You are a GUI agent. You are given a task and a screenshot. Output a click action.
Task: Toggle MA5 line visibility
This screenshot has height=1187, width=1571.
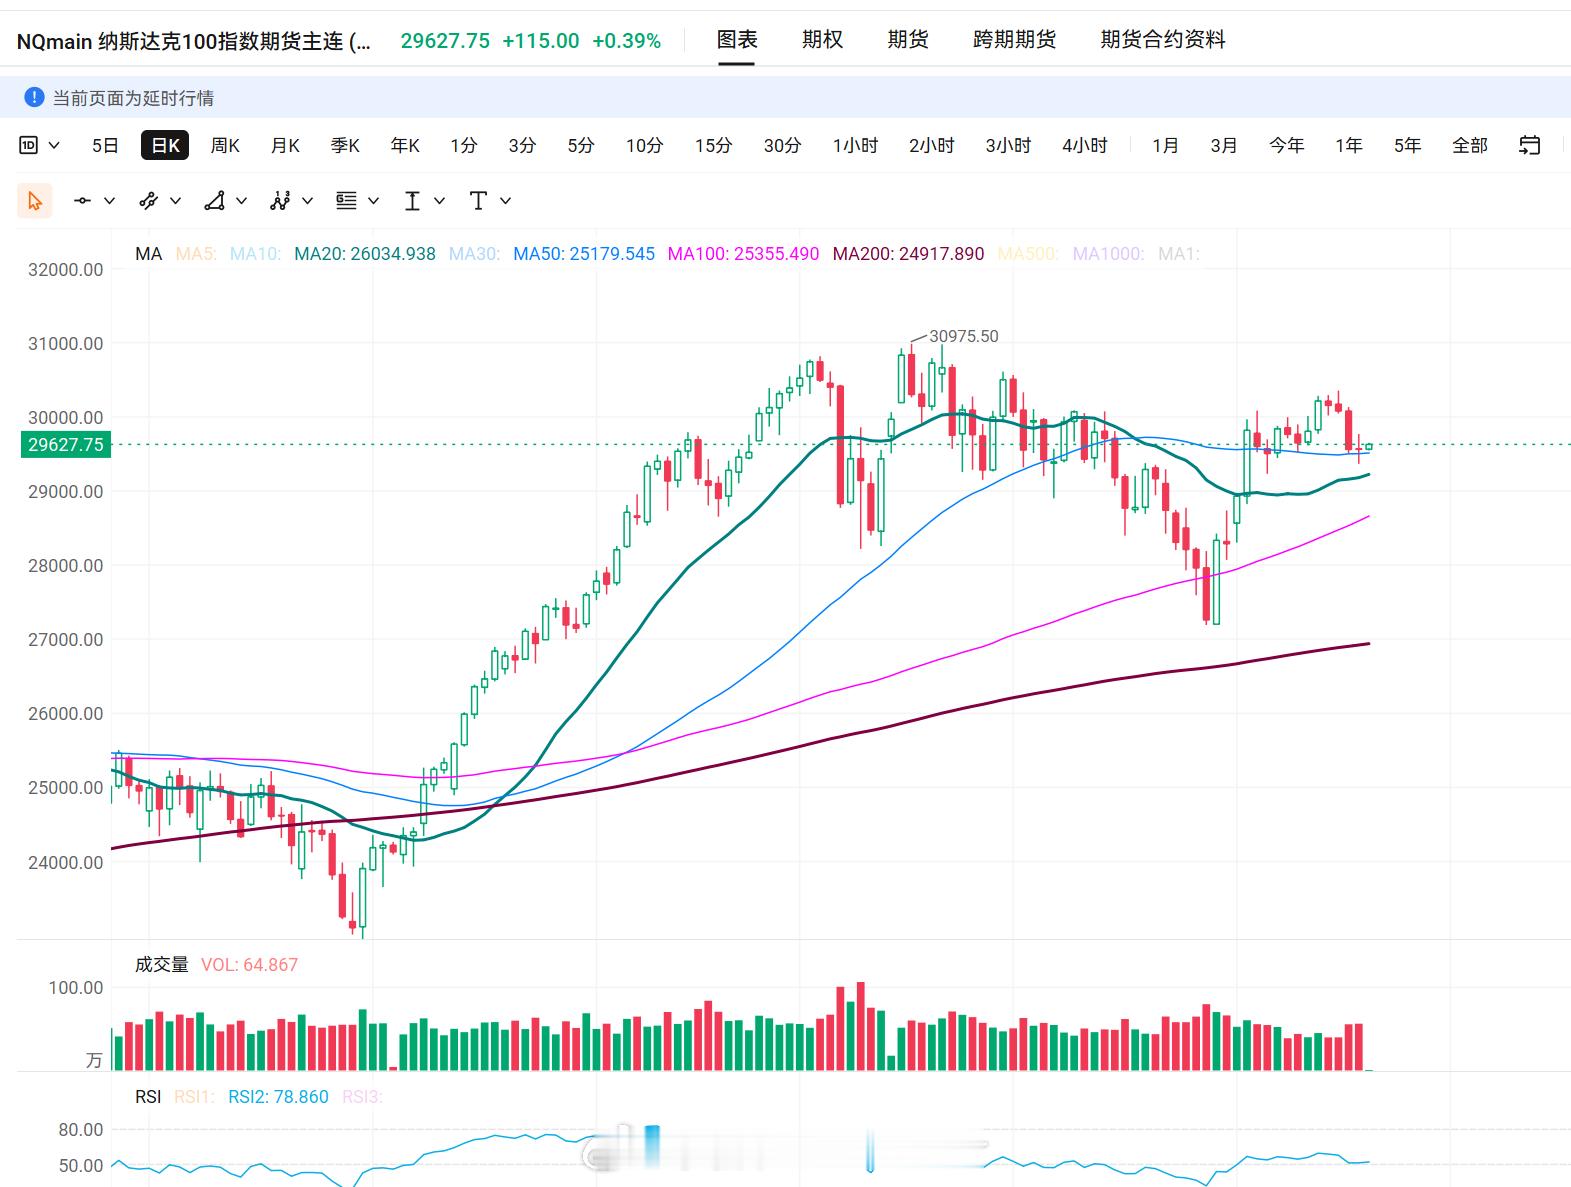(x=196, y=254)
